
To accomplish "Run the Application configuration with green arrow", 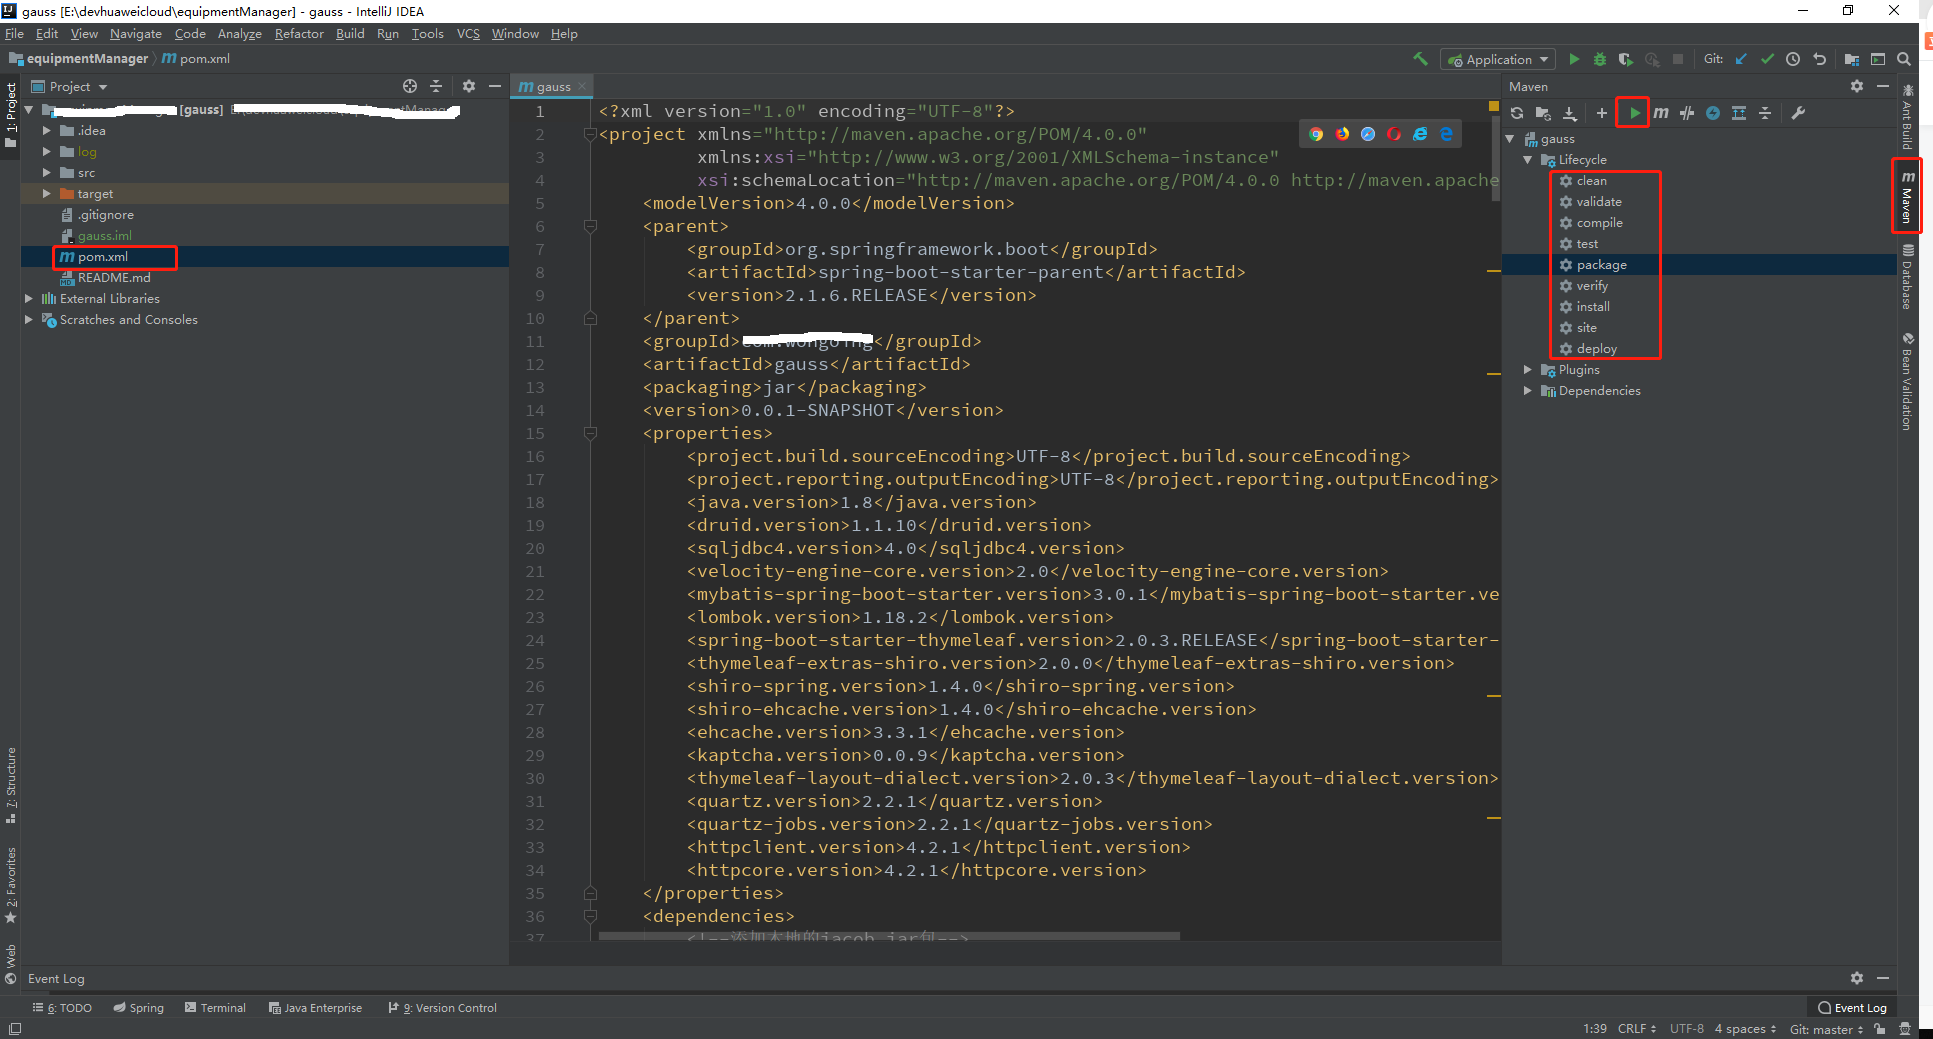I will point(1574,59).
